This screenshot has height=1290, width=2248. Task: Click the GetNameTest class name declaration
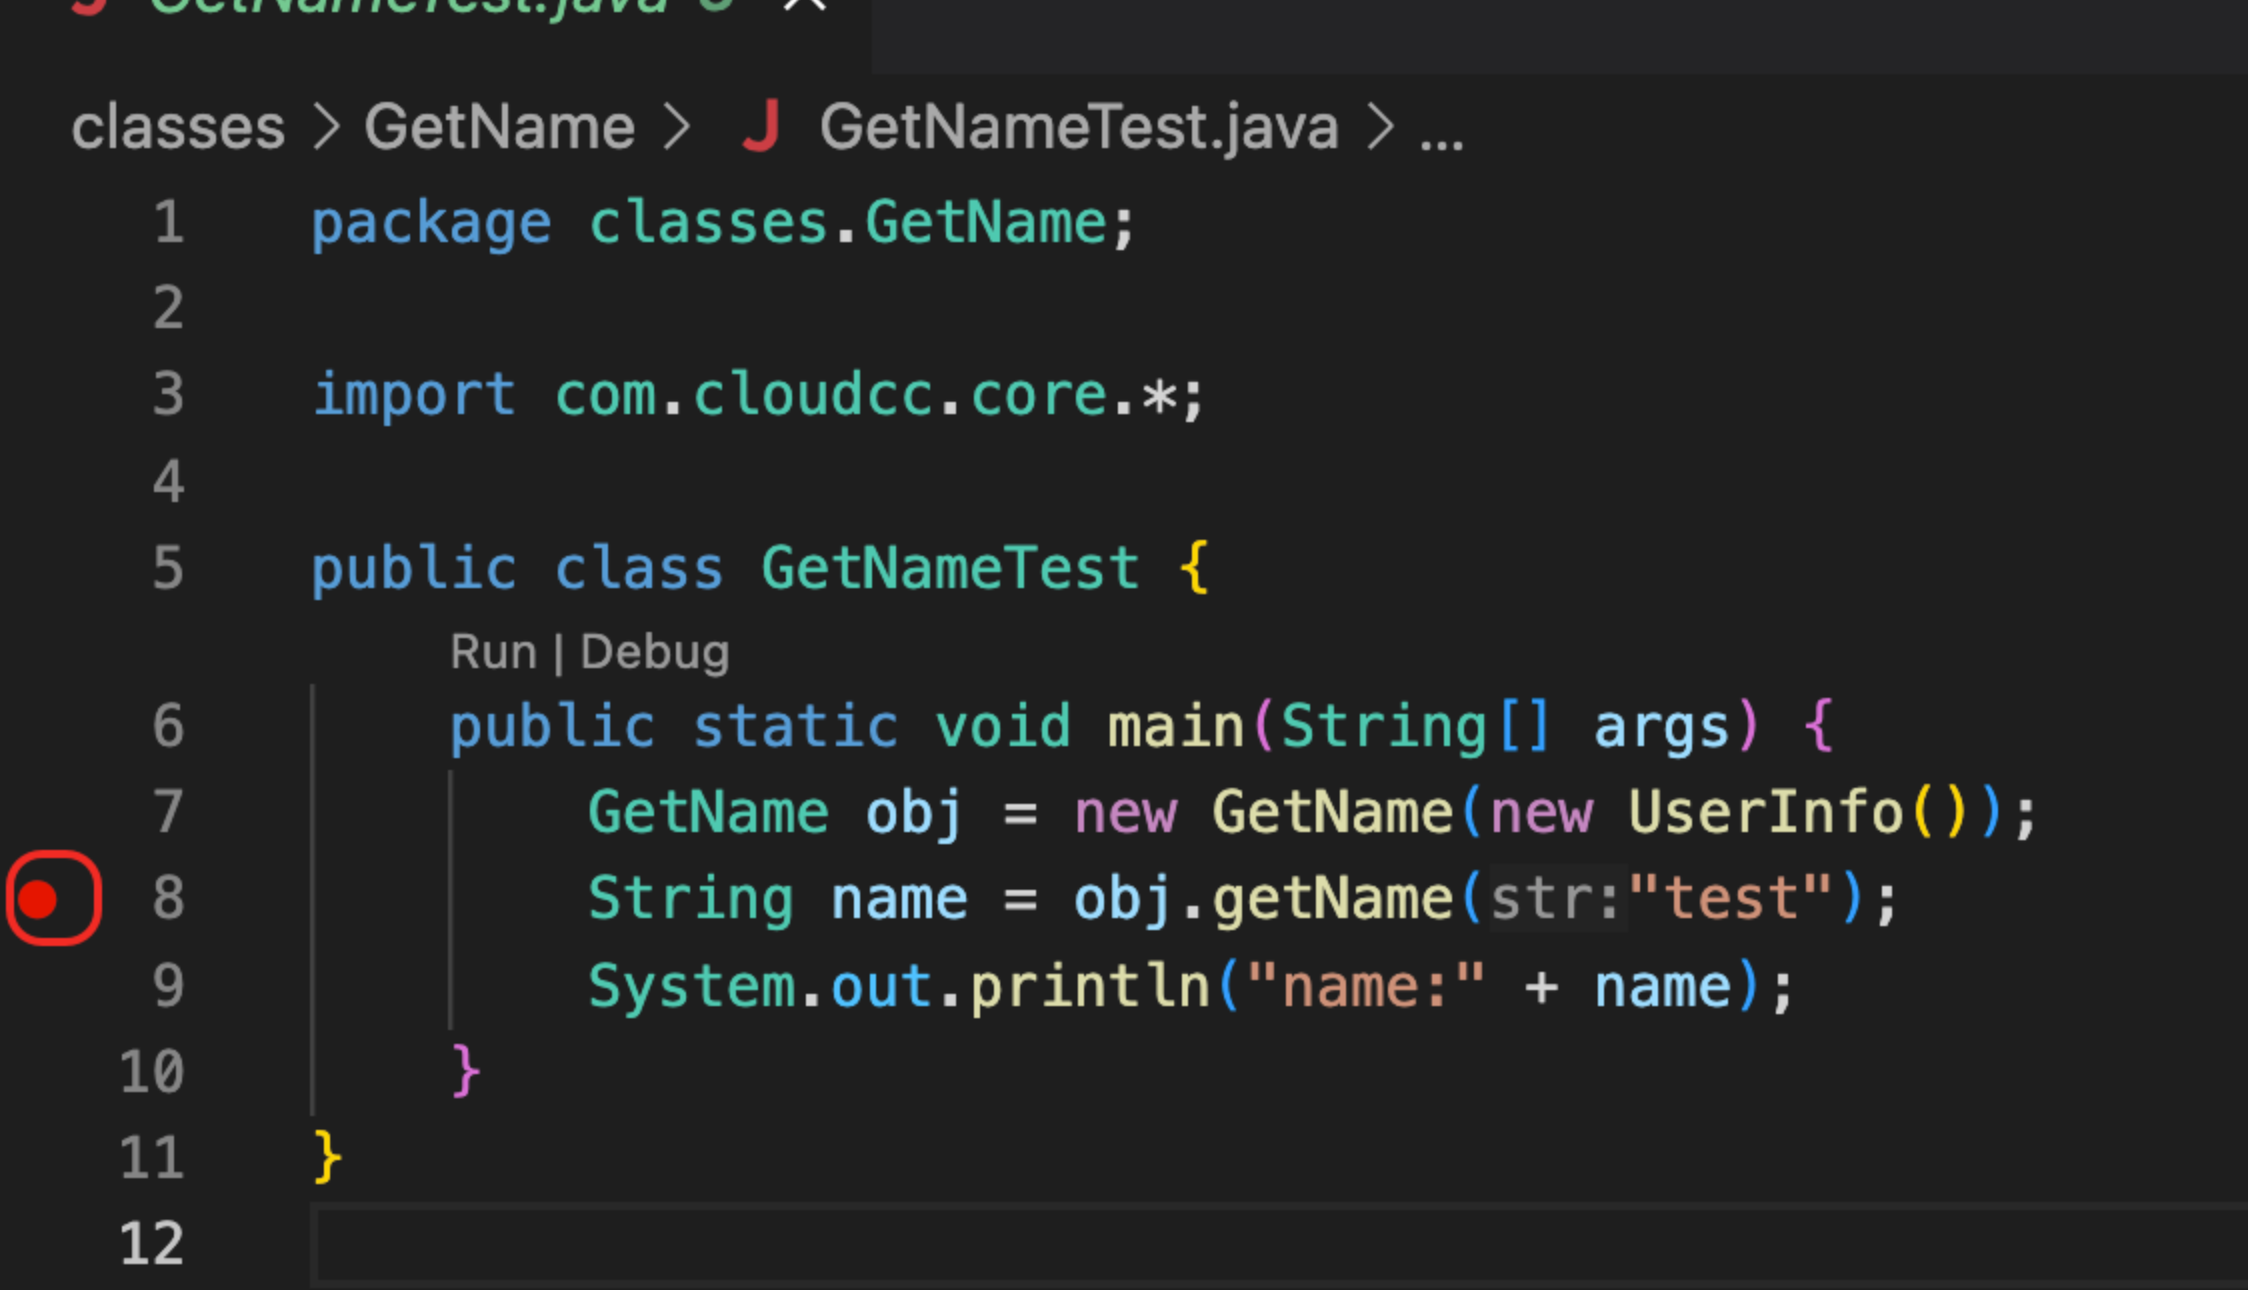(x=950, y=568)
